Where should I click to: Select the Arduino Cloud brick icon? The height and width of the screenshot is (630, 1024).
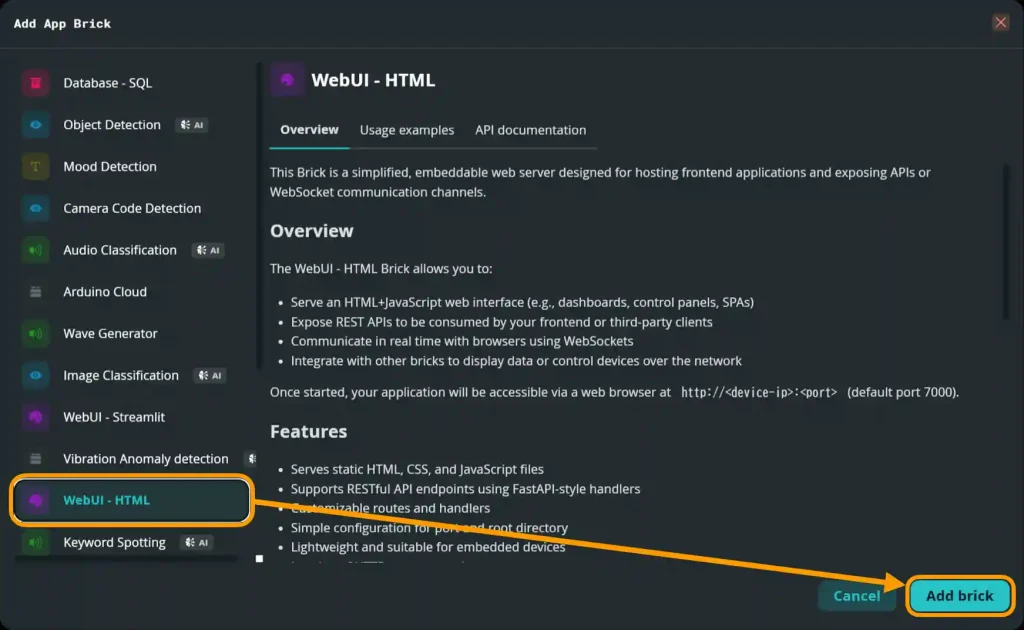click(36, 292)
